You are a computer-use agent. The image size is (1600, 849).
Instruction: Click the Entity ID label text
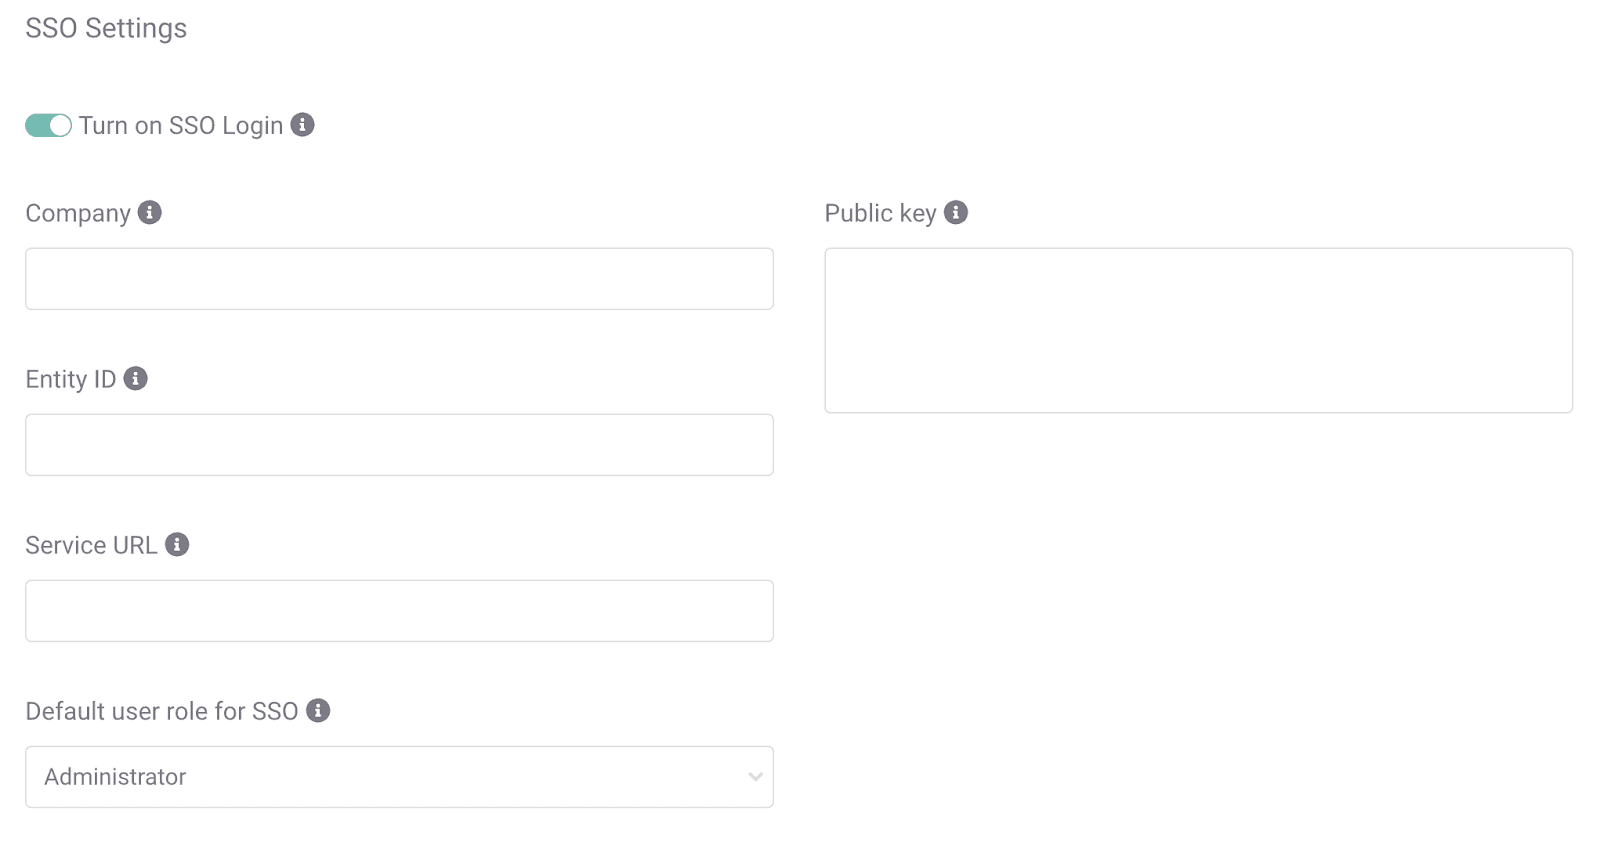pos(71,379)
